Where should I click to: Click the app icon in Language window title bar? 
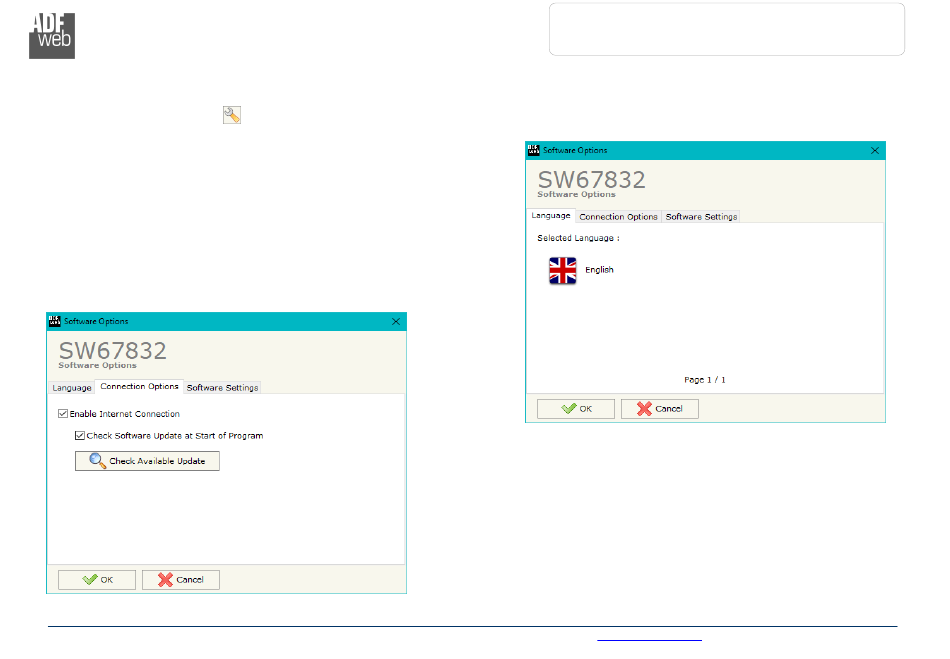pos(534,150)
